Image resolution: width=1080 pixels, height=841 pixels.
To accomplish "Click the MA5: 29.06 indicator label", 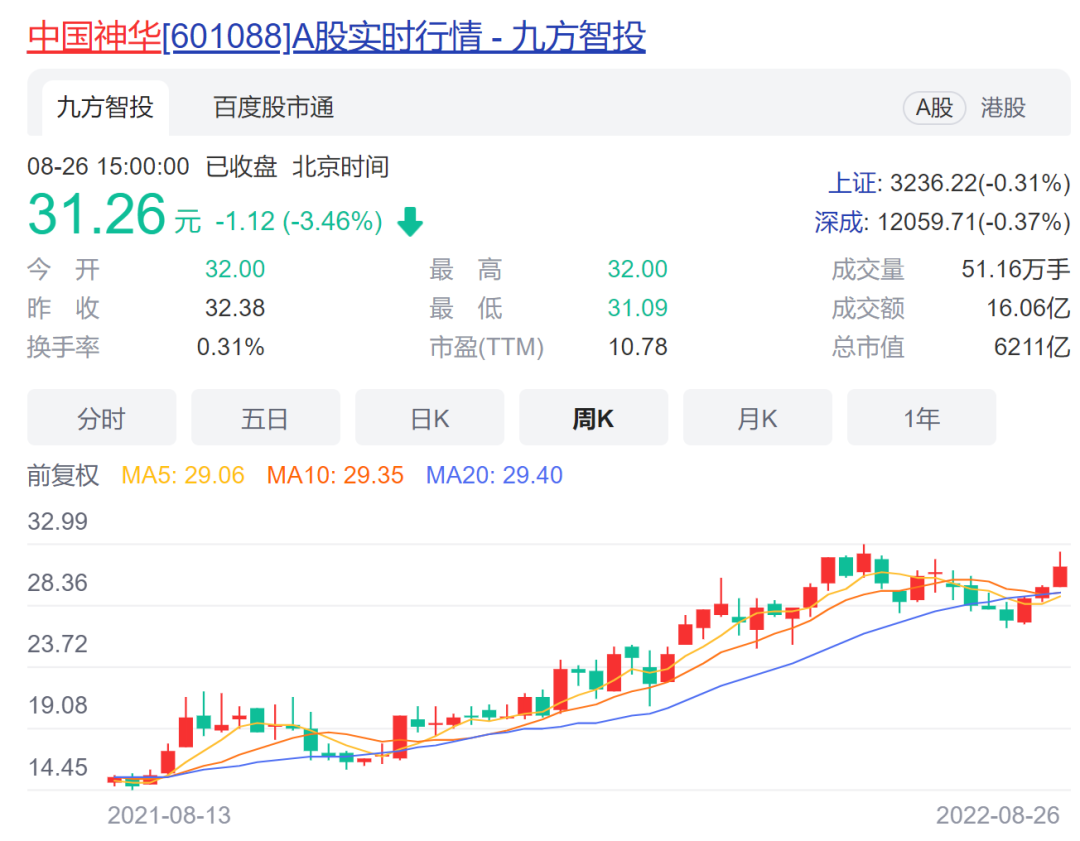I will point(183,475).
